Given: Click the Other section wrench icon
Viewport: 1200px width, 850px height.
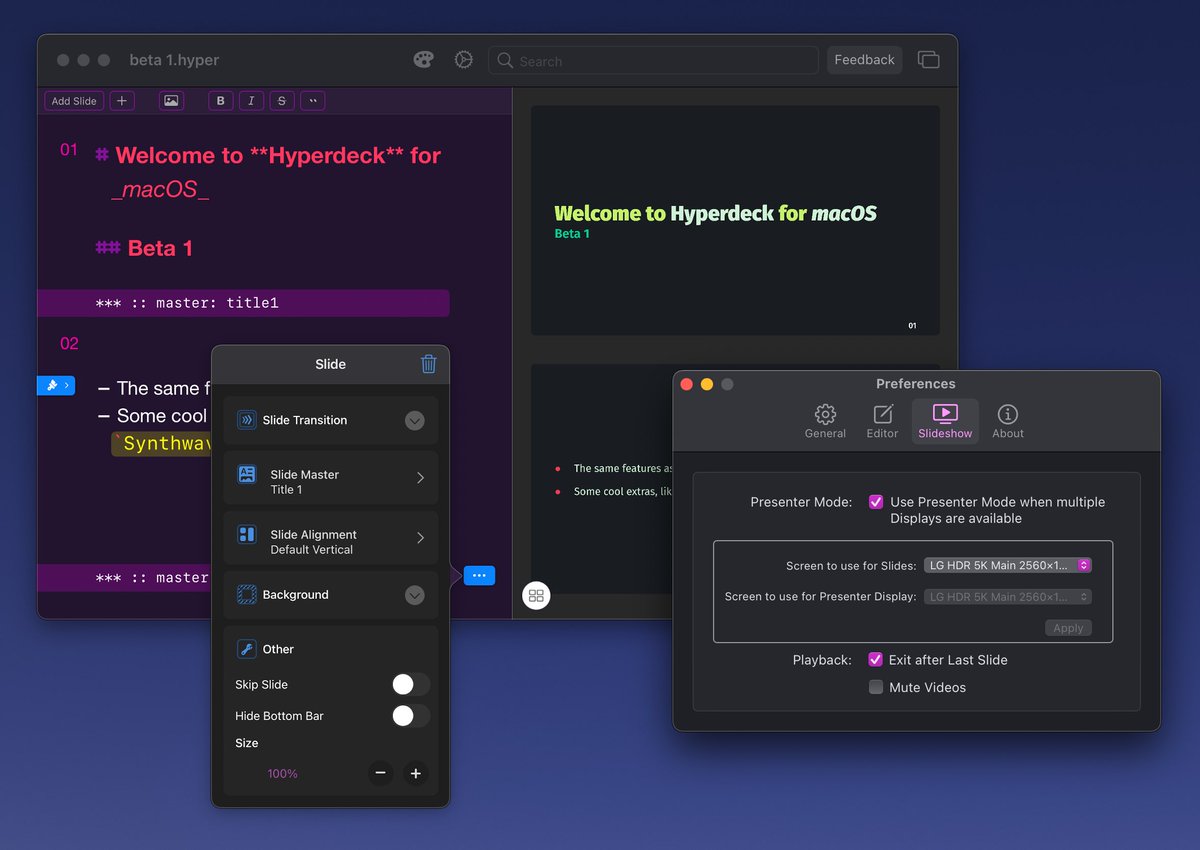Looking at the screenshot, I should click(246, 649).
